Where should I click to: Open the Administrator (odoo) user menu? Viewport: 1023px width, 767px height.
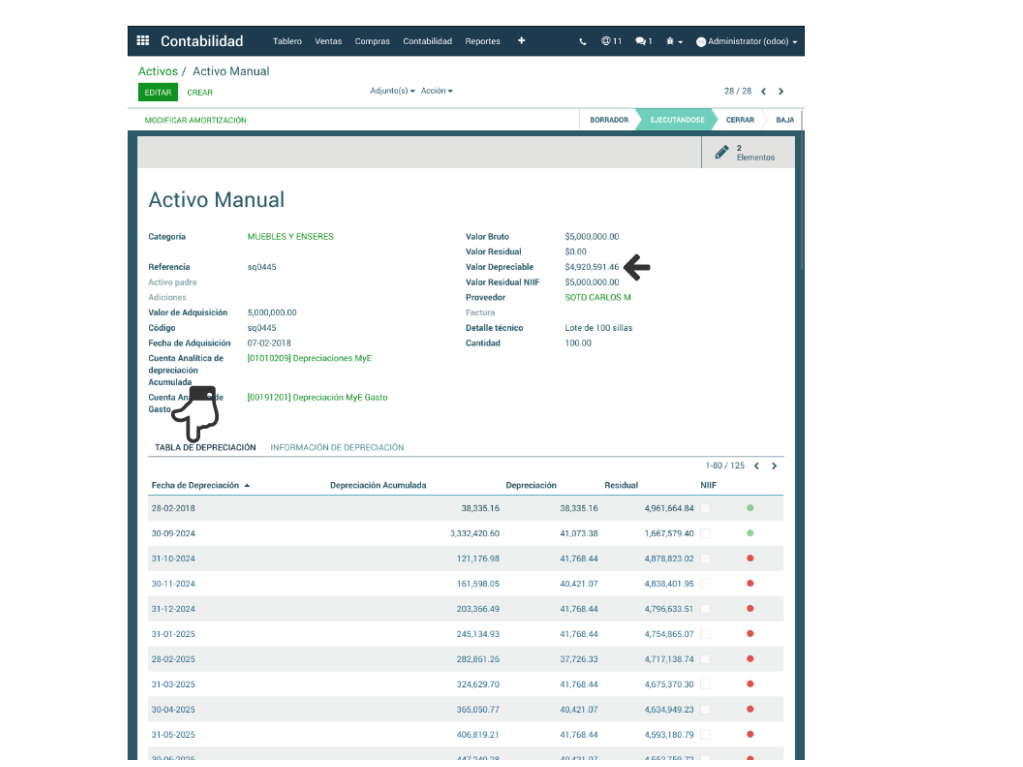(747, 42)
